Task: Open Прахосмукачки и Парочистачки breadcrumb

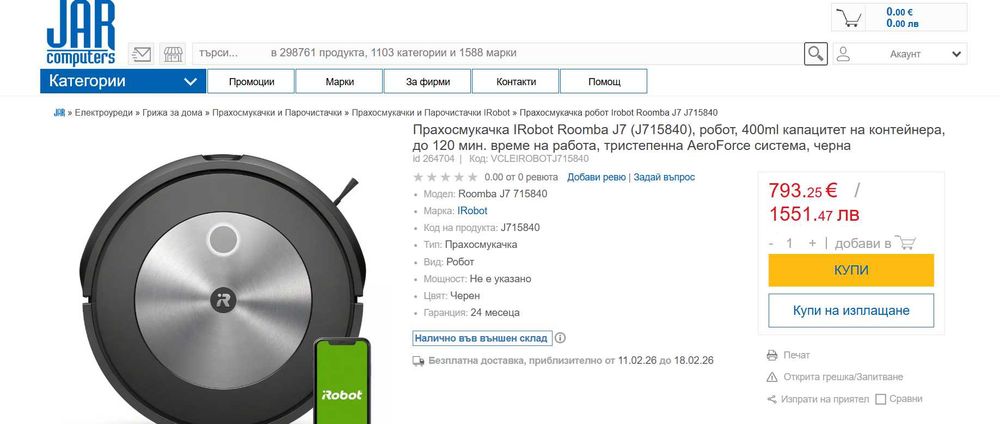Action: pos(277,113)
